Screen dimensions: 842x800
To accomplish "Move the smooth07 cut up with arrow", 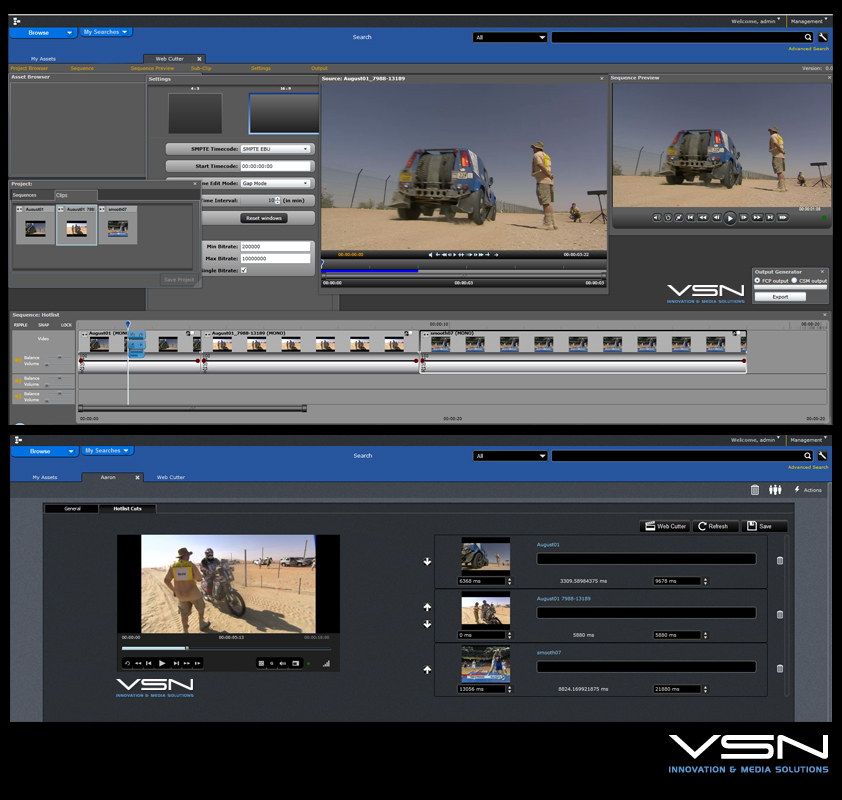I will pos(427,670).
